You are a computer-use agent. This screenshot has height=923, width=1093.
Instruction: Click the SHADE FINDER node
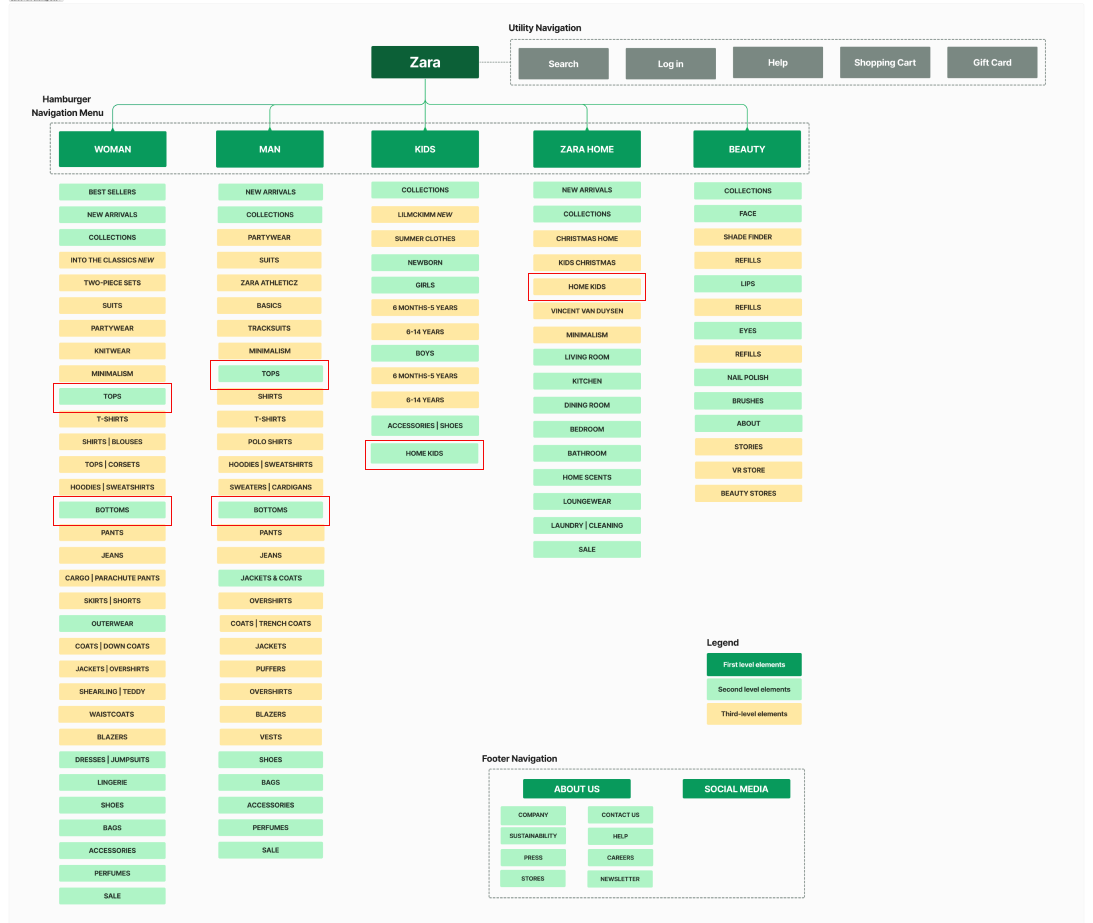tap(747, 237)
